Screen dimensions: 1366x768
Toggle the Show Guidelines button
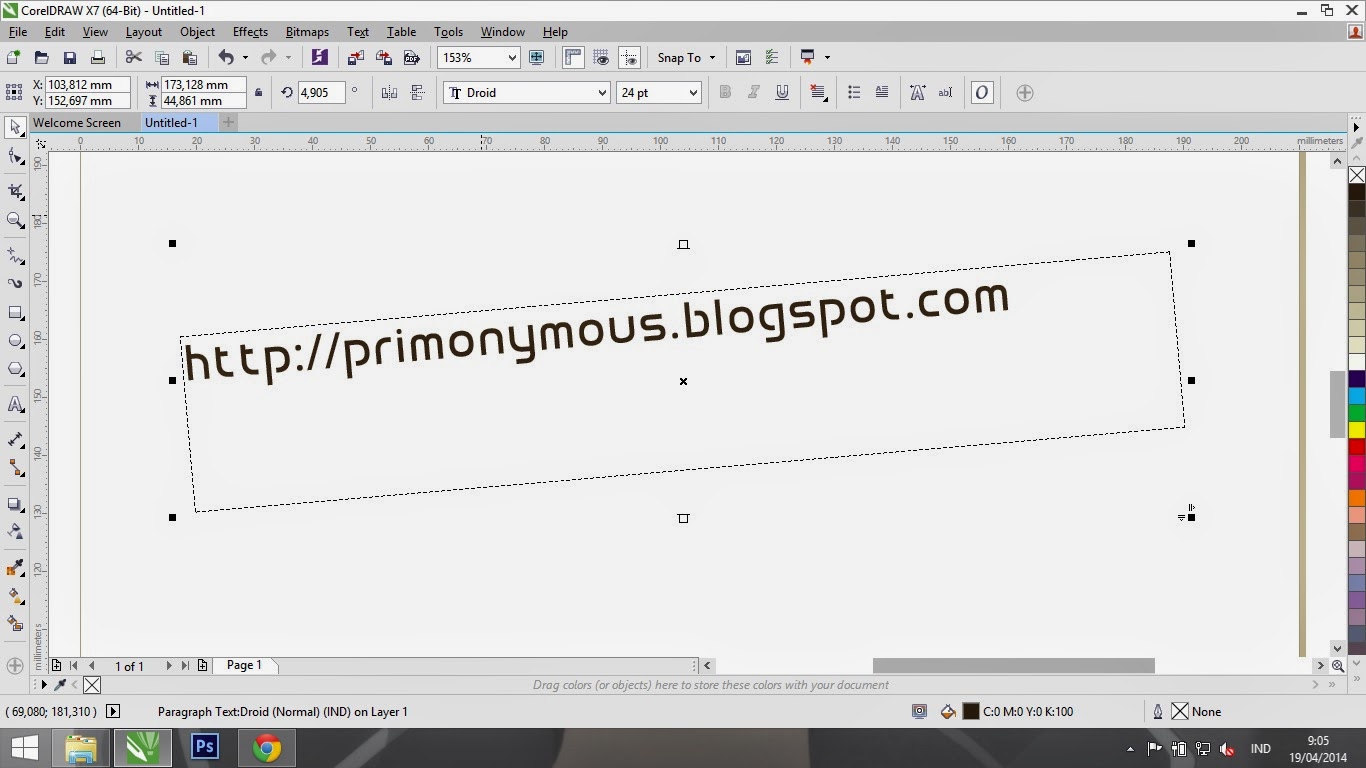coord(629,58)
